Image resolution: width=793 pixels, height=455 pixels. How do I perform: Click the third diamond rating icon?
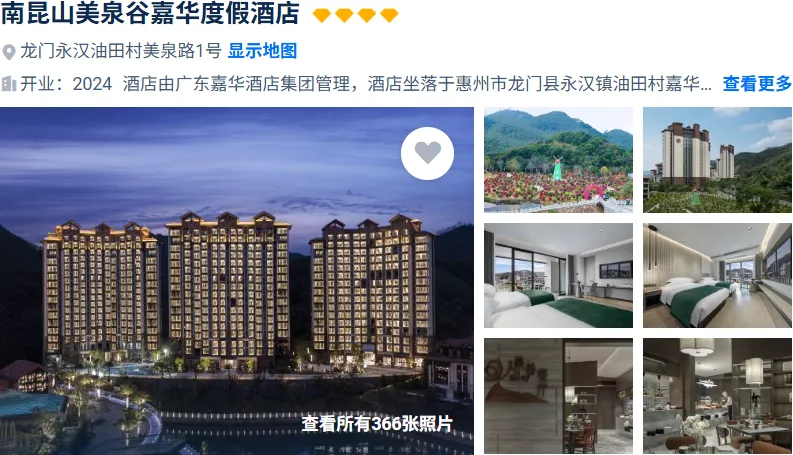367,15
